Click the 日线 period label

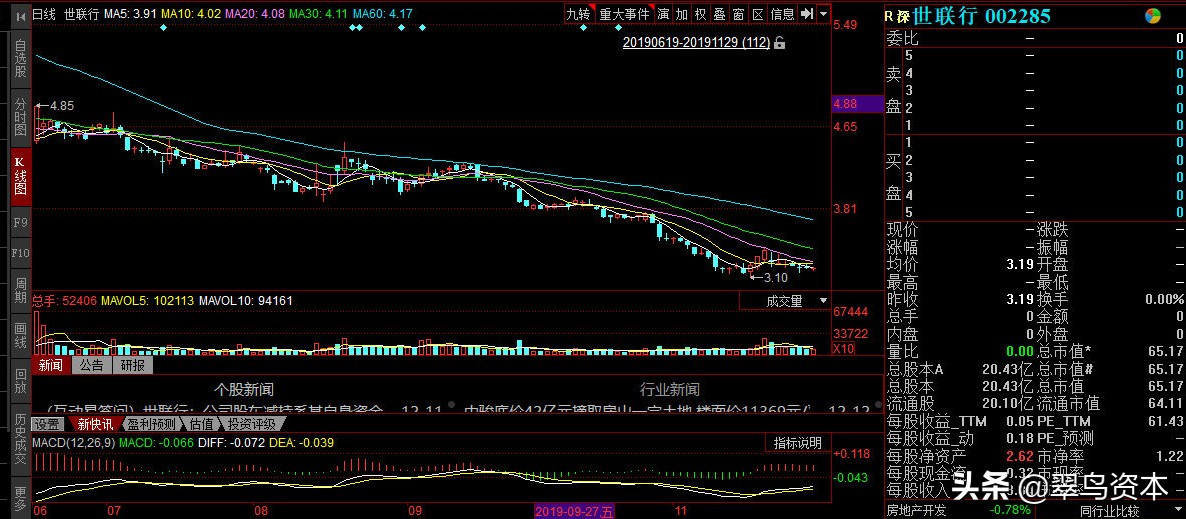[x=45, y=14]
